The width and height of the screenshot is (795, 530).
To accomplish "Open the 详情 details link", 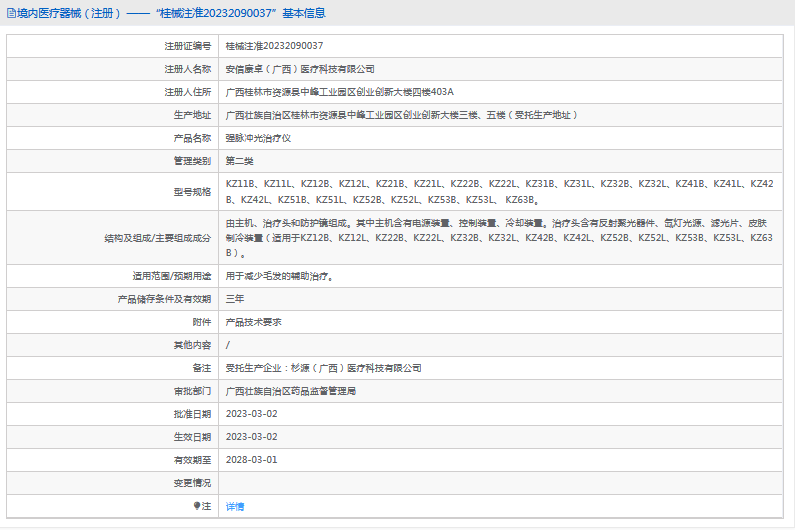I will (235, 506).
